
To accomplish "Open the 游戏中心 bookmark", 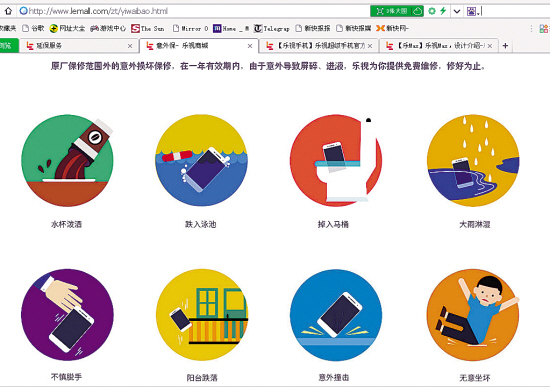I will click(108, 28).
